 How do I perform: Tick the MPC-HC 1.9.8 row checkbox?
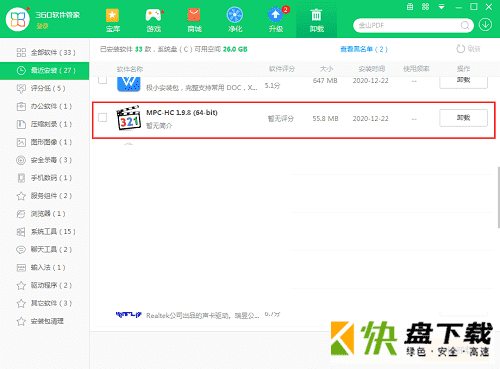coord(103,118)
